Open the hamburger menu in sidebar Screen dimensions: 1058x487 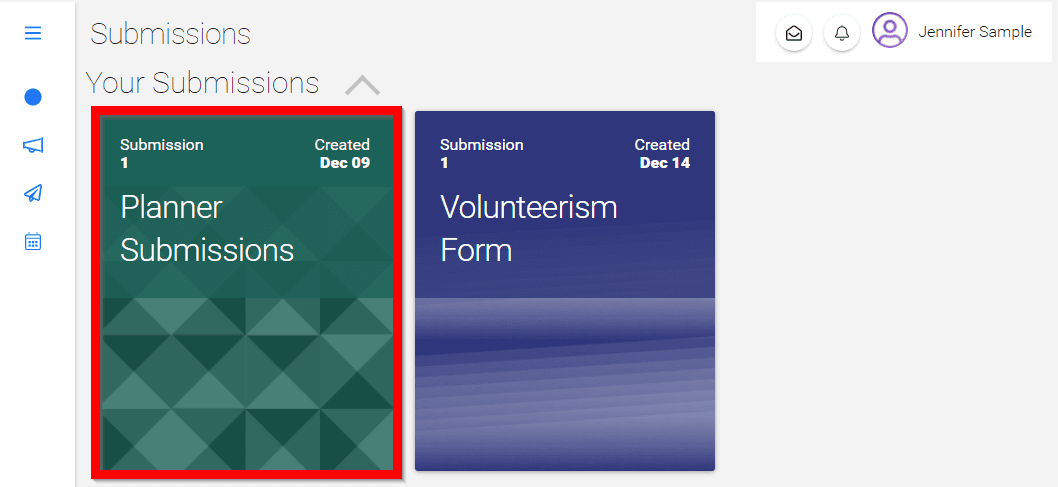(32, 32)
